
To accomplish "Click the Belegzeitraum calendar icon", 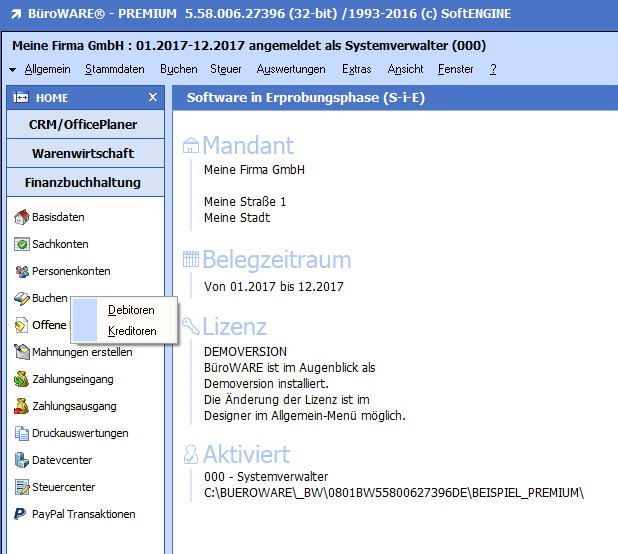I will pyautogui.click(x=191, y=259).
